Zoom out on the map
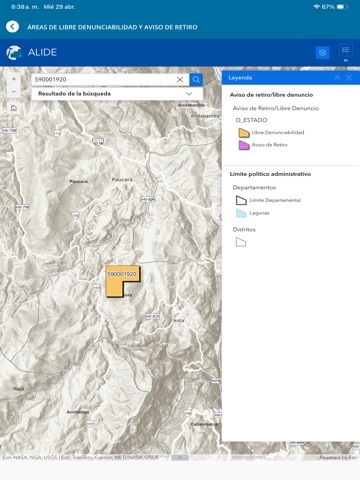This screenshot has width=360, height=480. 14,91
